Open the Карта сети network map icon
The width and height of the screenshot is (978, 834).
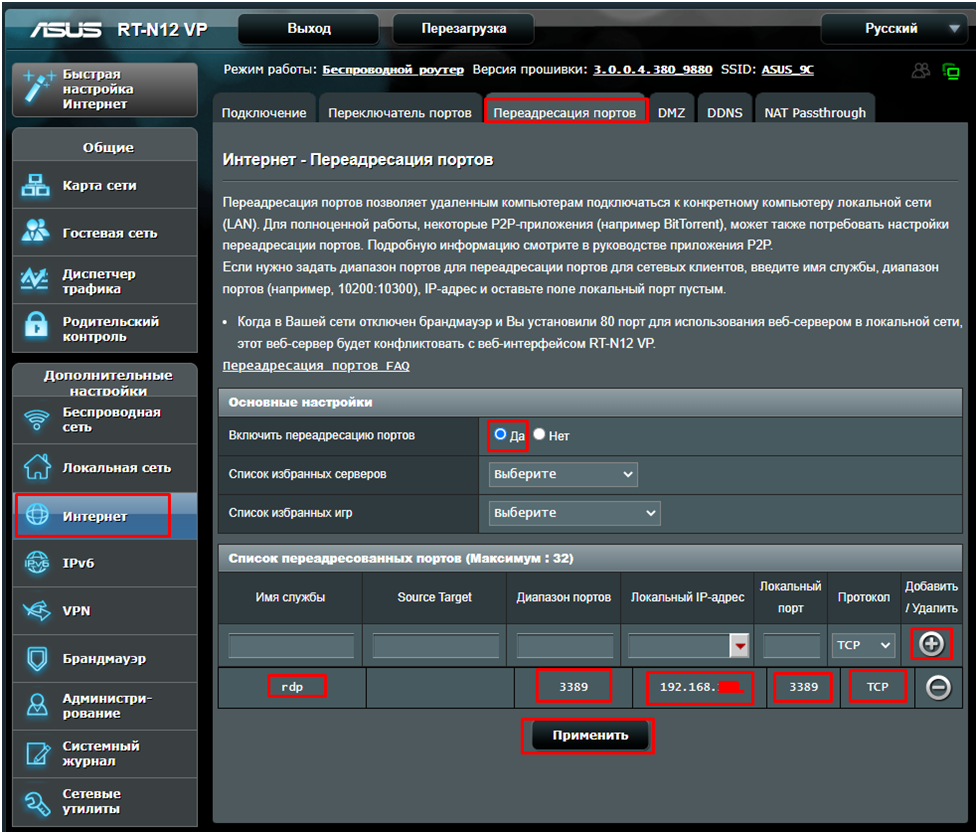coord(36,185)
